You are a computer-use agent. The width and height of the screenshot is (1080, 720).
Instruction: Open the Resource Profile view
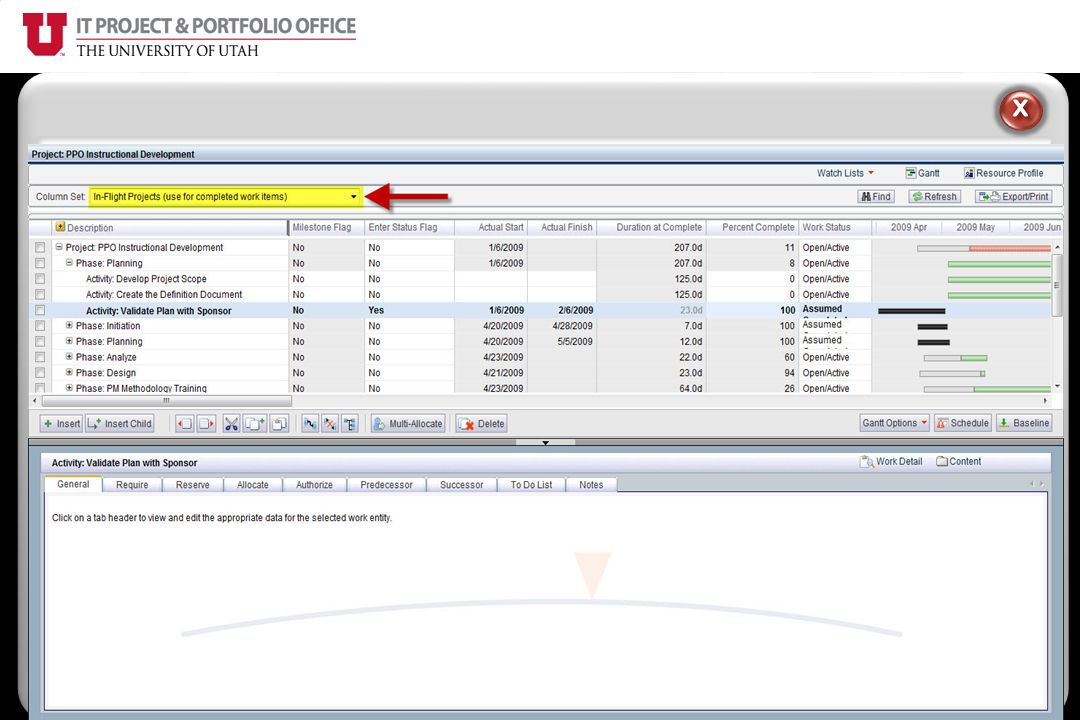(x=1004, y=173)
